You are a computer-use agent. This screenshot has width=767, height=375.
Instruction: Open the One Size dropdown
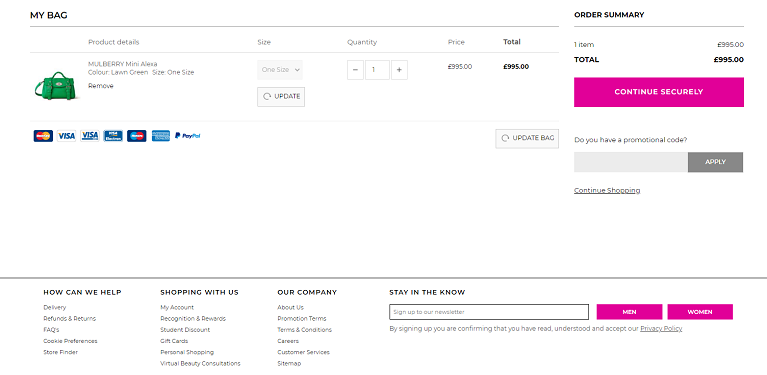point(280,70)
